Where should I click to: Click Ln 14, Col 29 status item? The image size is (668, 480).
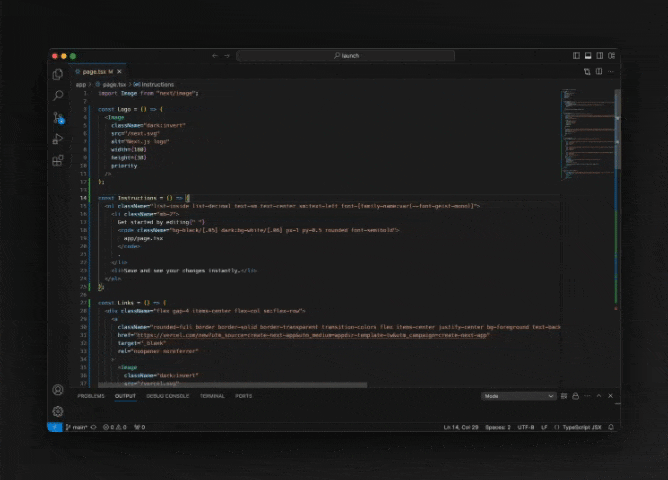tap(461, 427)
